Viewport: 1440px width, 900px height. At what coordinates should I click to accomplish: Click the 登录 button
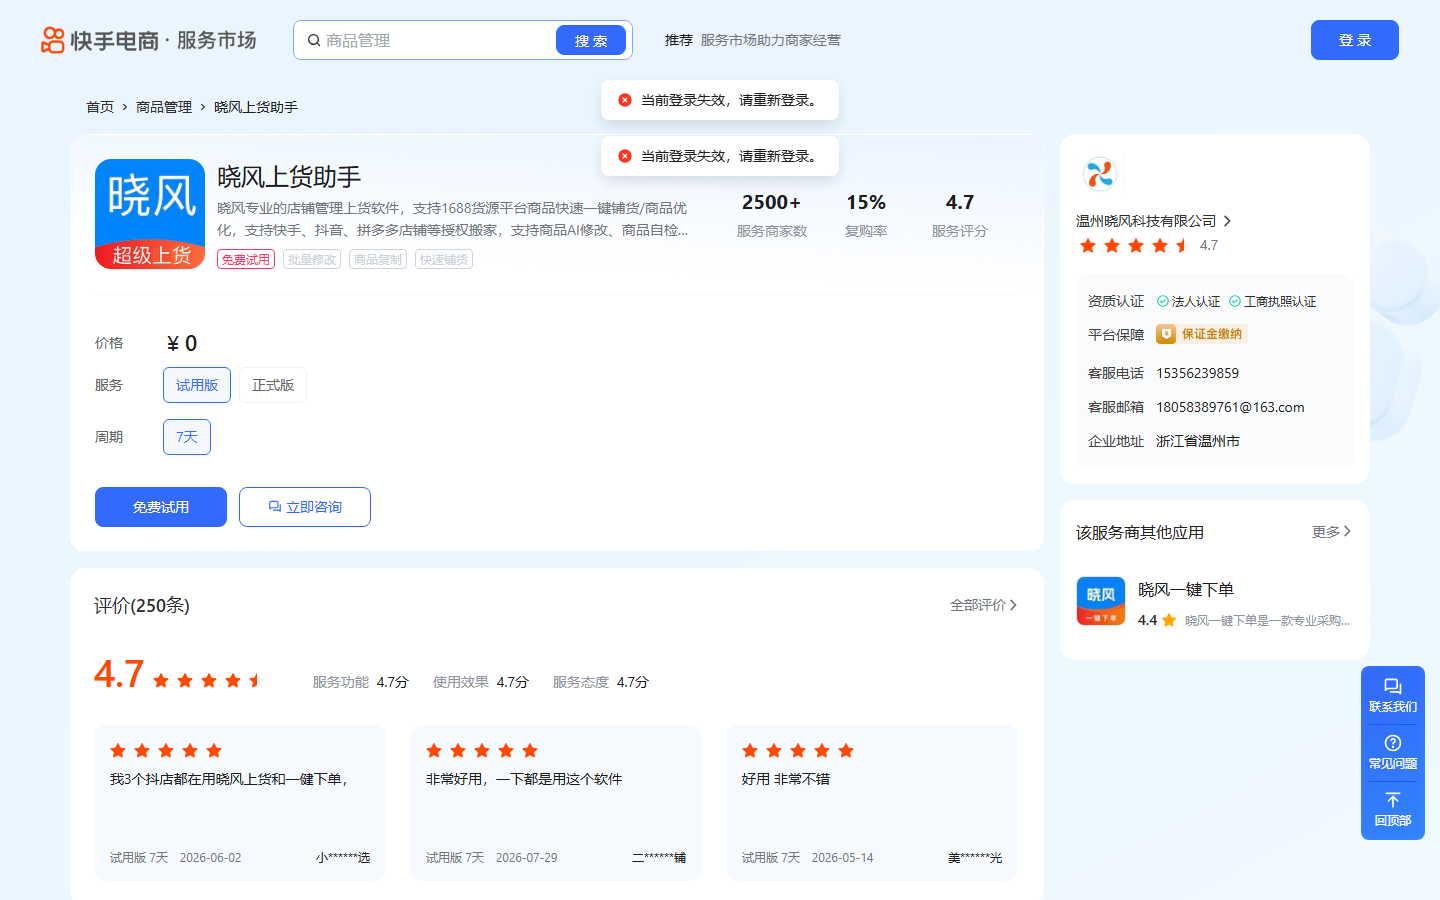pos(1355,40)
